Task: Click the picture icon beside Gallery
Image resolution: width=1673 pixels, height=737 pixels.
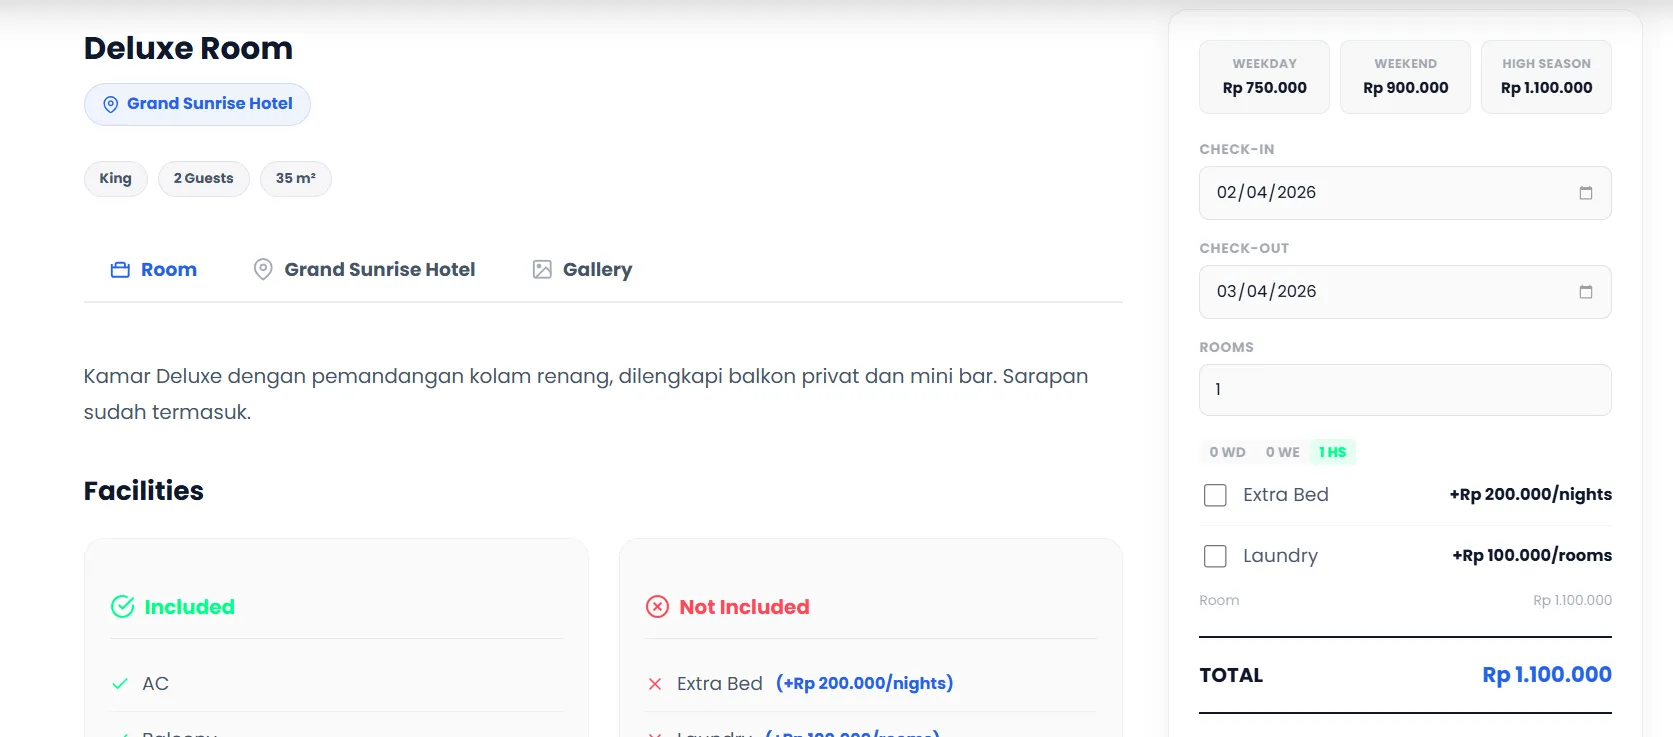Action: [x=542, y=270]
